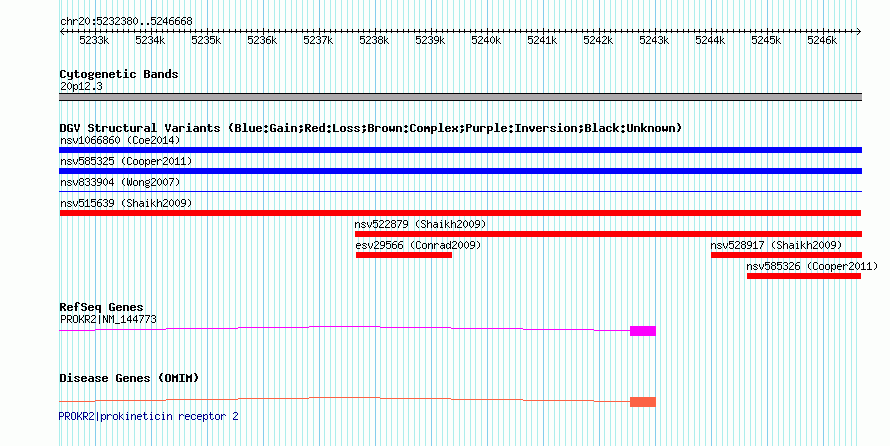
Task: Click the nsv833904 (Wong2007) label
Action: (x=120, y=182)
